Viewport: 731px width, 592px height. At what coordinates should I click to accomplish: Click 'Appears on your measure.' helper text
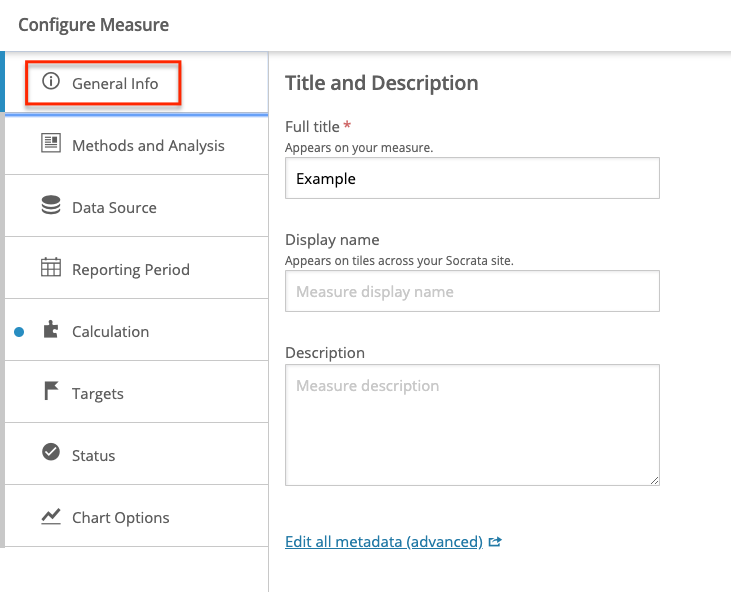point(359,148)
